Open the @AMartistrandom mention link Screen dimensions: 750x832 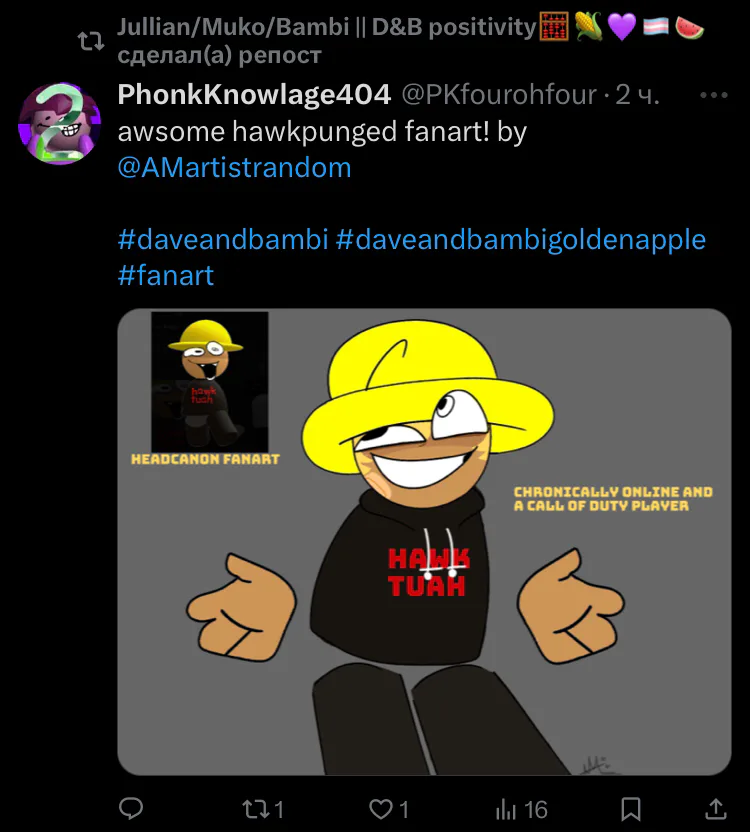coord(235,168)
